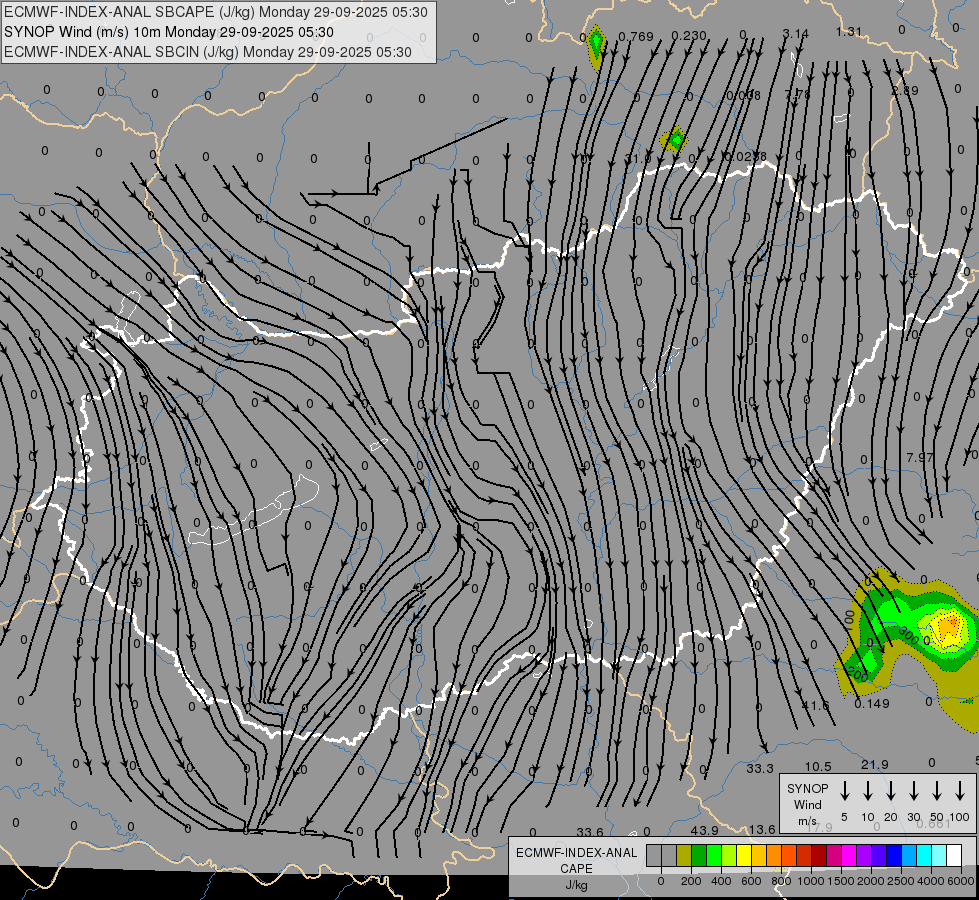Viewport: 979px width, 900px height.
Task: Click the 0.230 value on the map
Action: 689,36
